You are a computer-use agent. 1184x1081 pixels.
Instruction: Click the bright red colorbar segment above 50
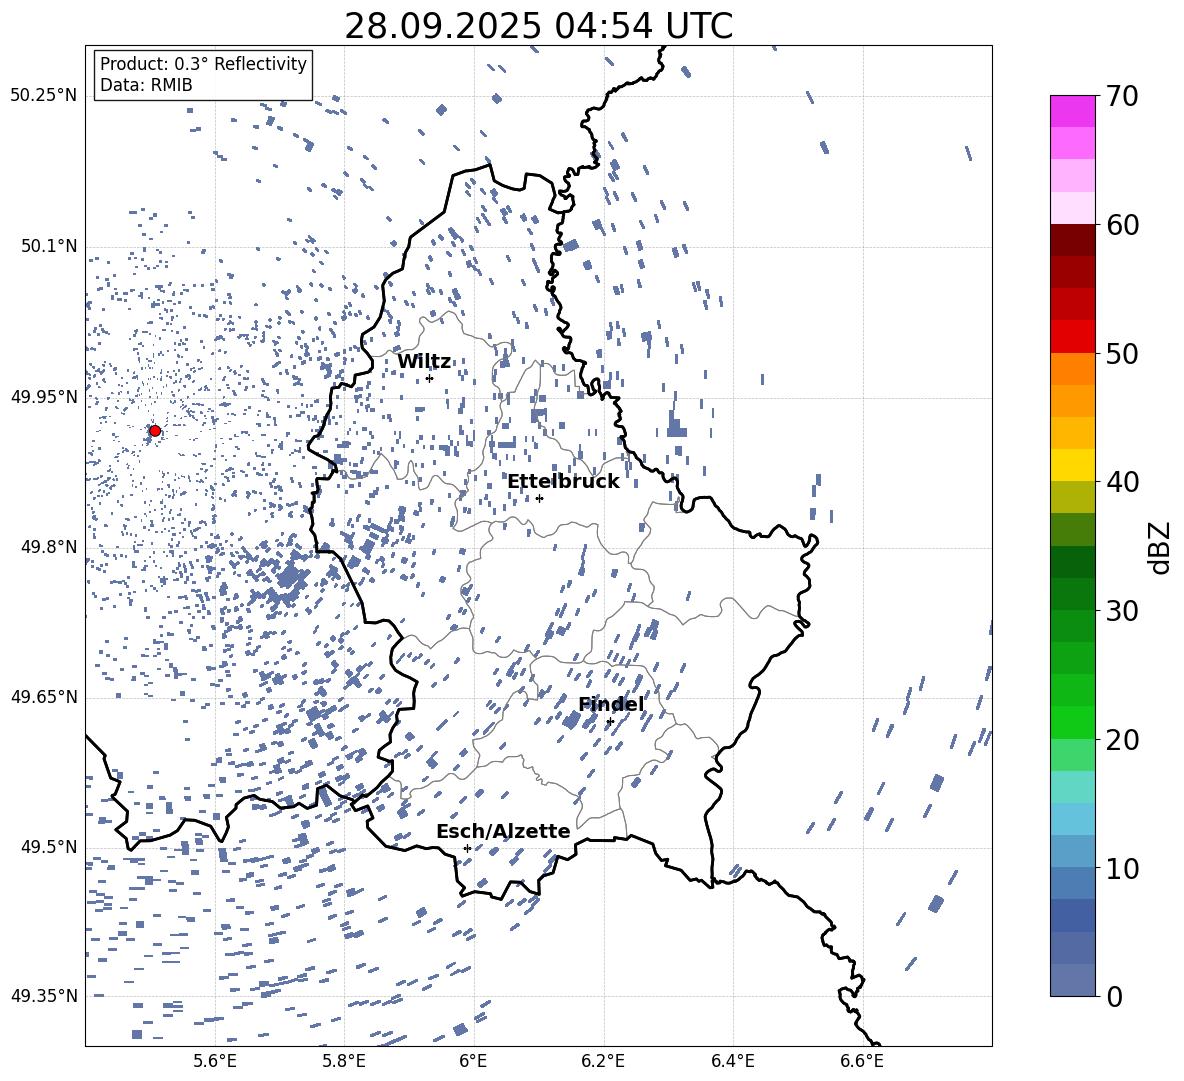[1072, 337]
